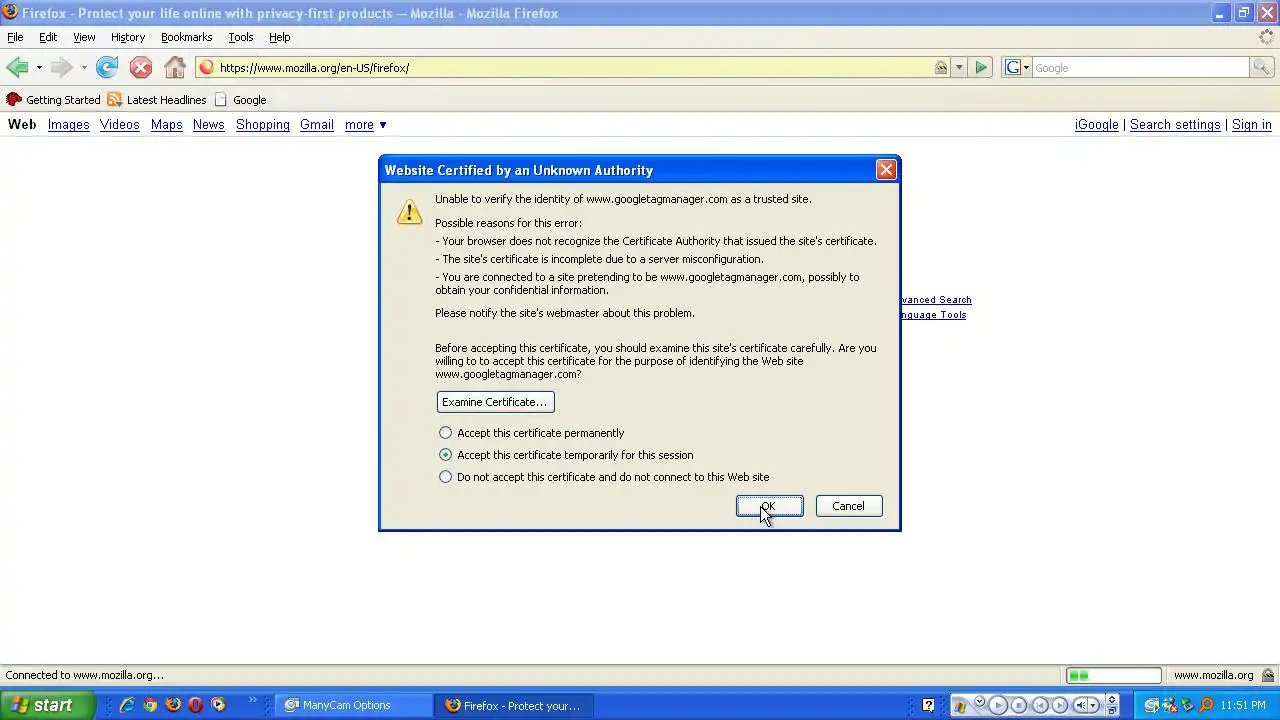The width and height of the screenshot is (1280, 720).
Task: Open the Help menu
Action: point(279,37)
